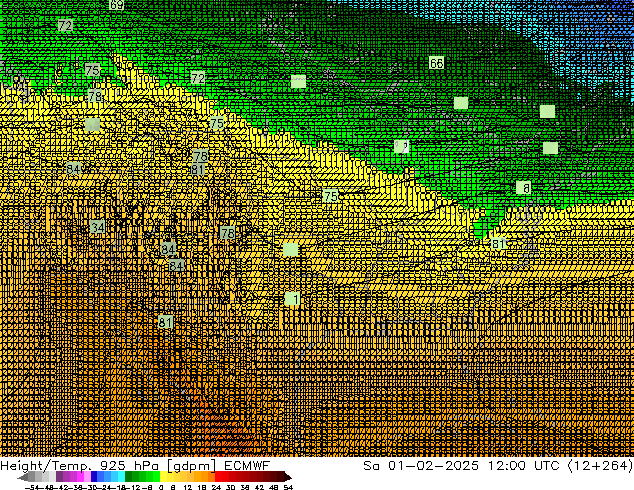Click the '66' contour height label
Image resolution: width=634 pixels, height=490 pixels.
point(436,63)
